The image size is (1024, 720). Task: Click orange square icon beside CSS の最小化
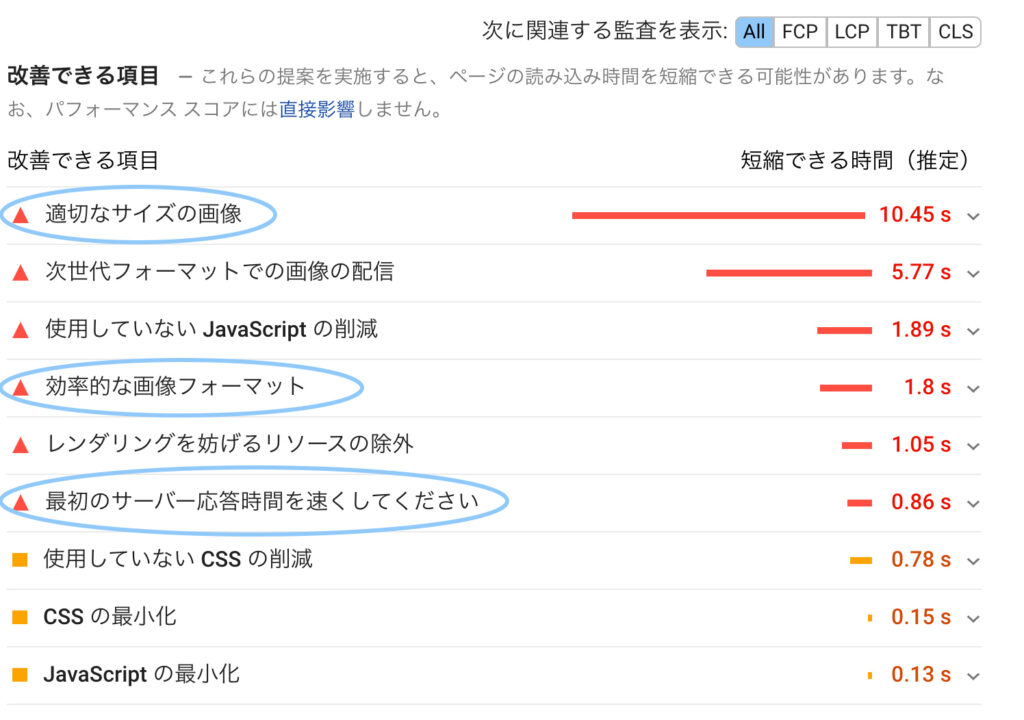point(20,617)
